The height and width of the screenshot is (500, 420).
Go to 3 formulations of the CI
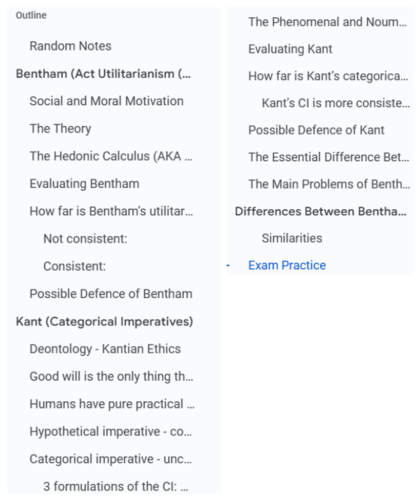click(116, 487)
